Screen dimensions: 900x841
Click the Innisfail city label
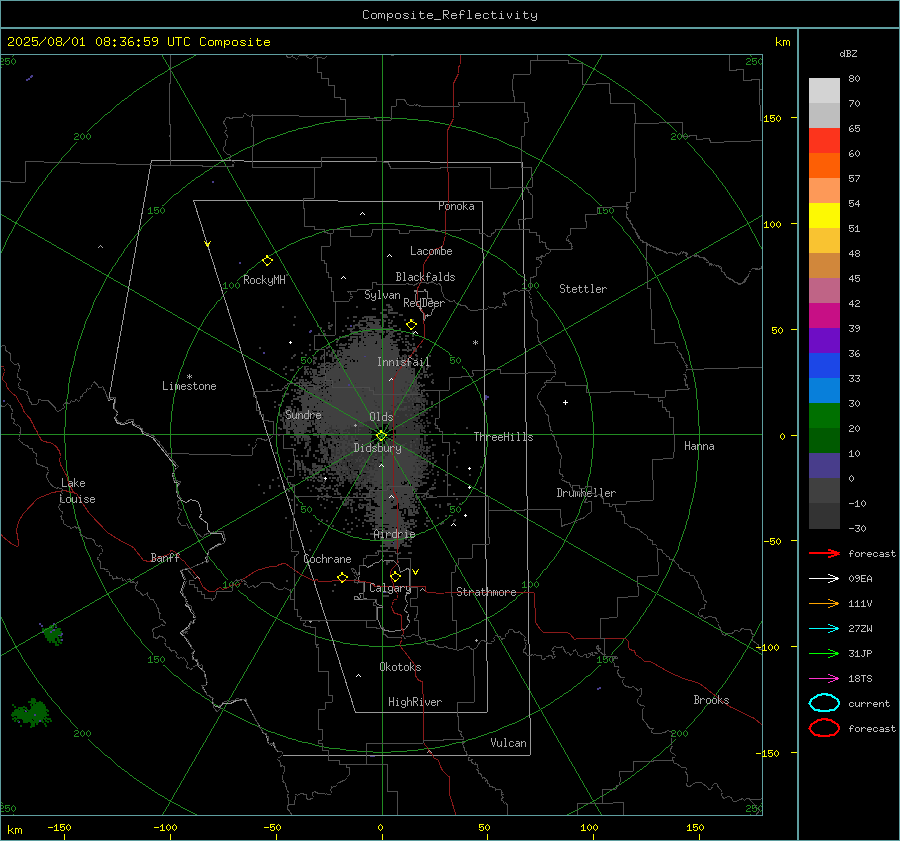click(x=404, y=362)
